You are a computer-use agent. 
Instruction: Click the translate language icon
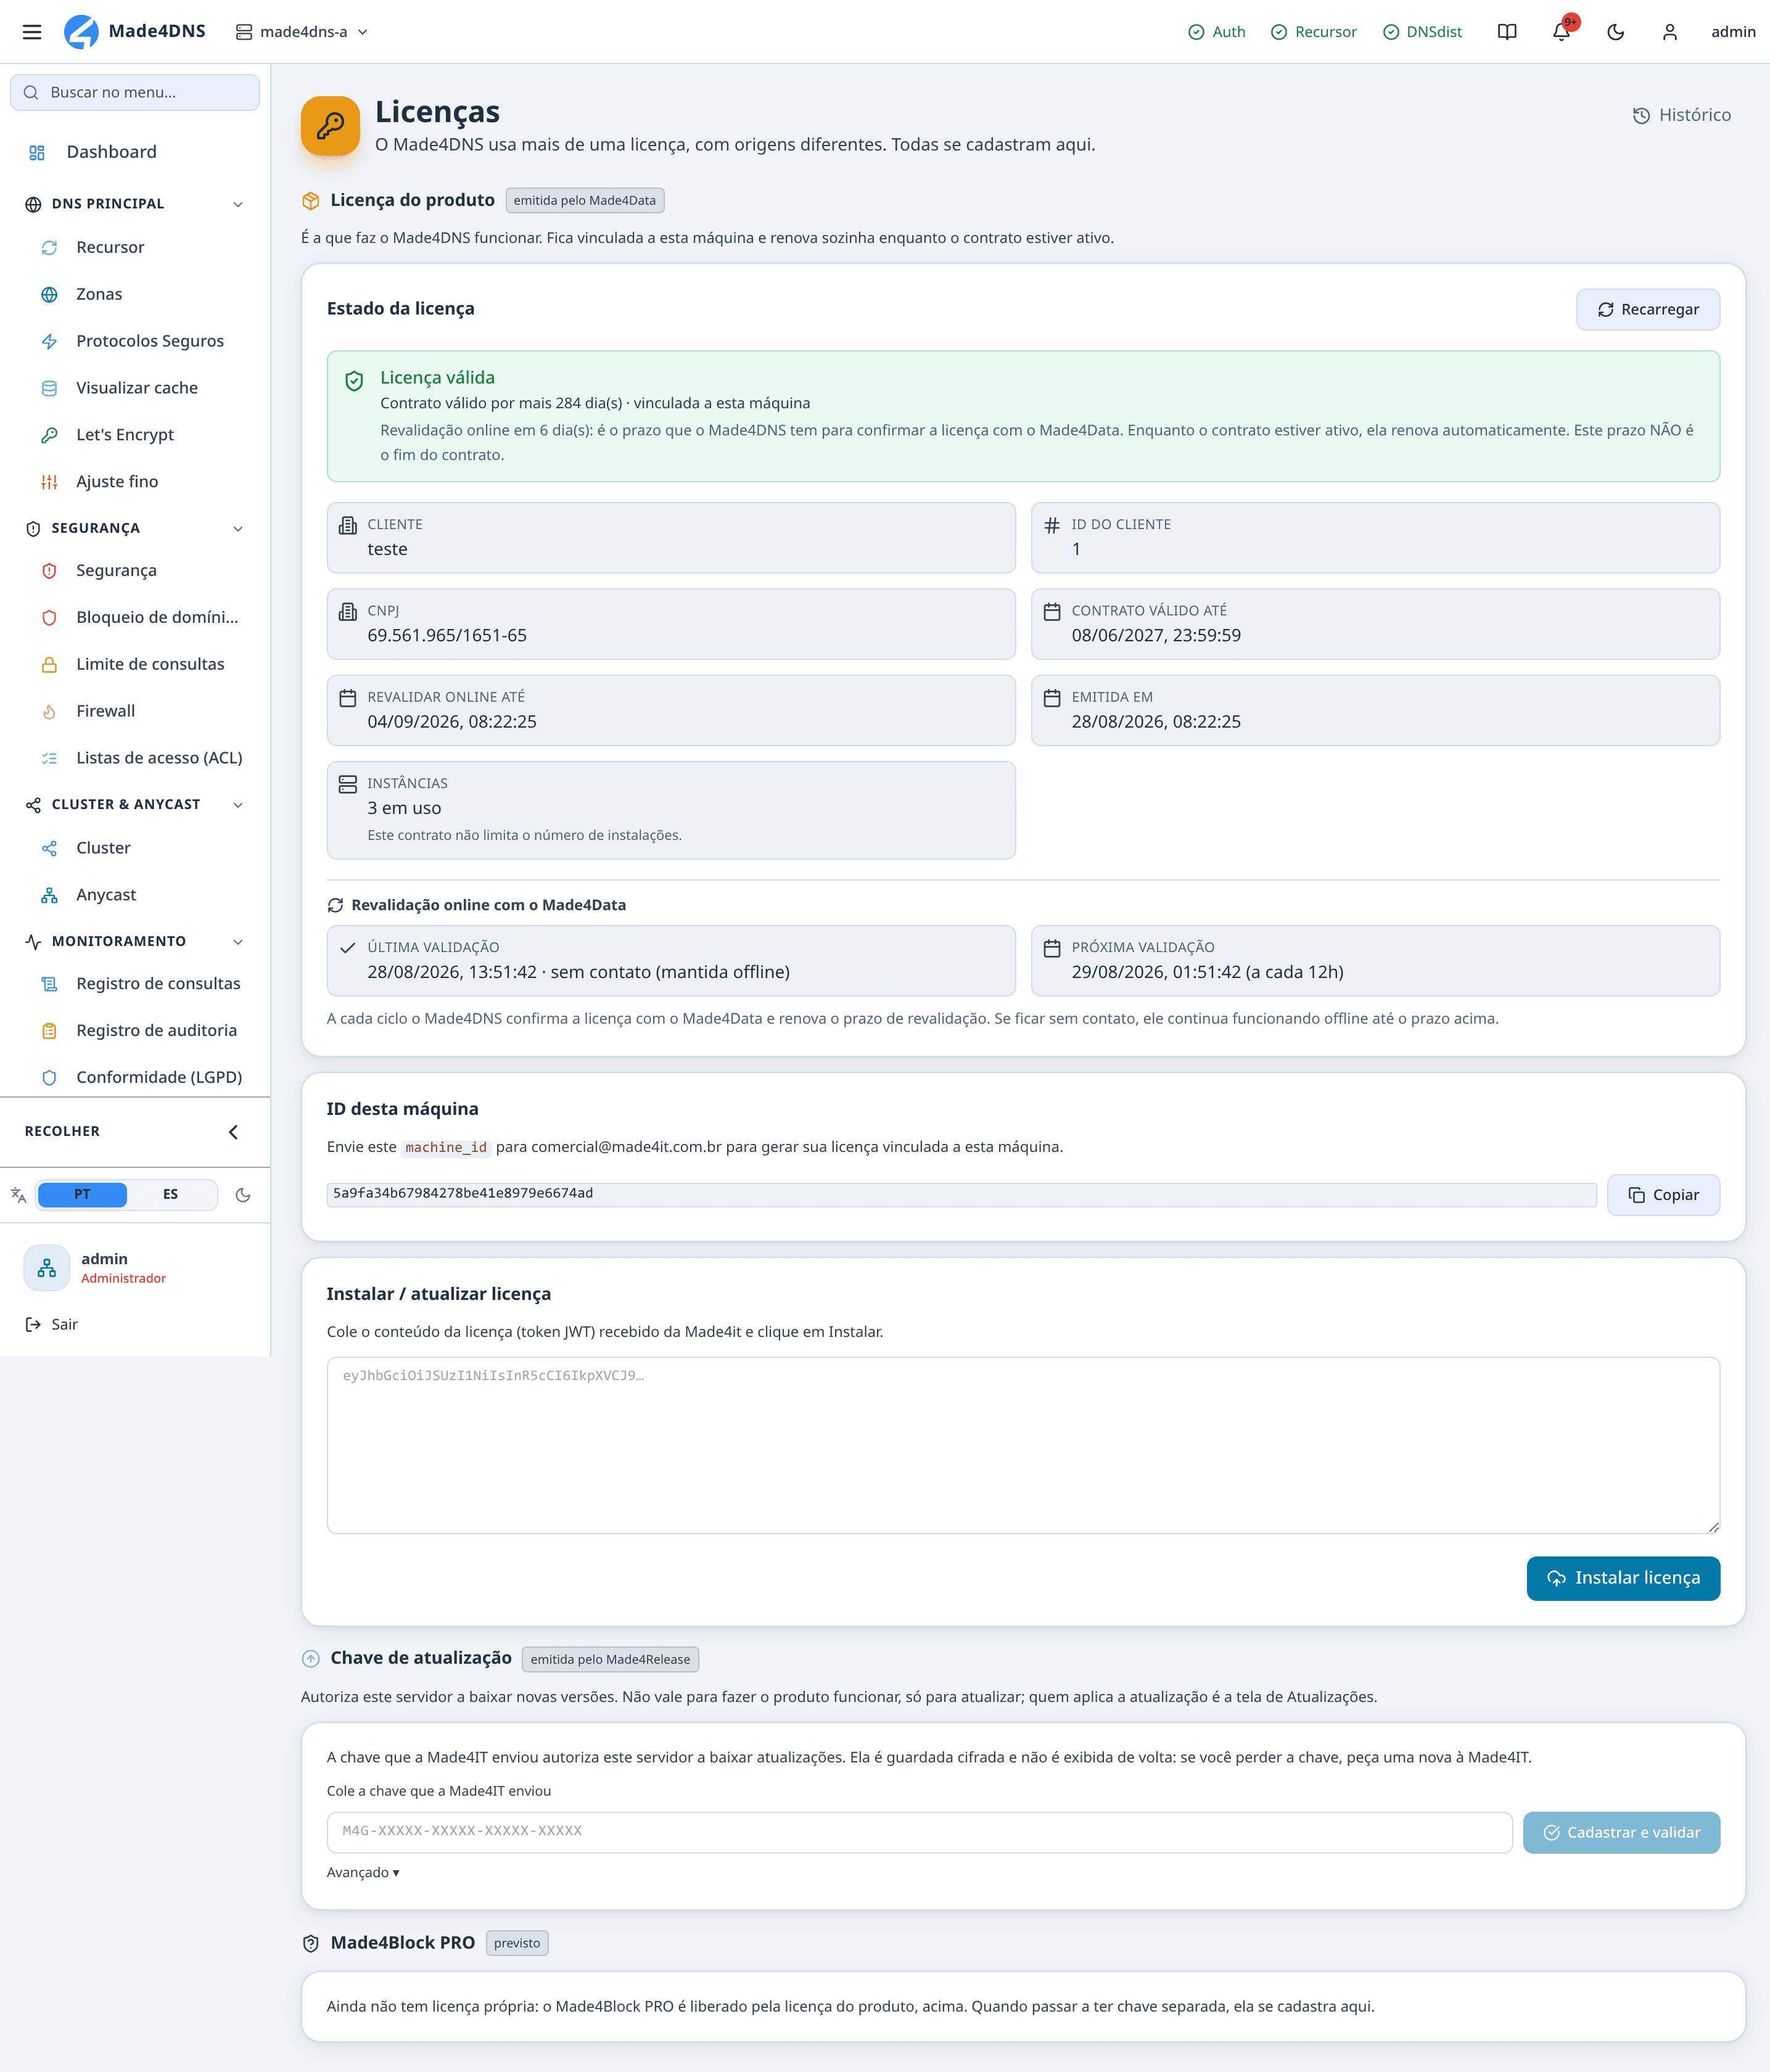click(18, 1195)
